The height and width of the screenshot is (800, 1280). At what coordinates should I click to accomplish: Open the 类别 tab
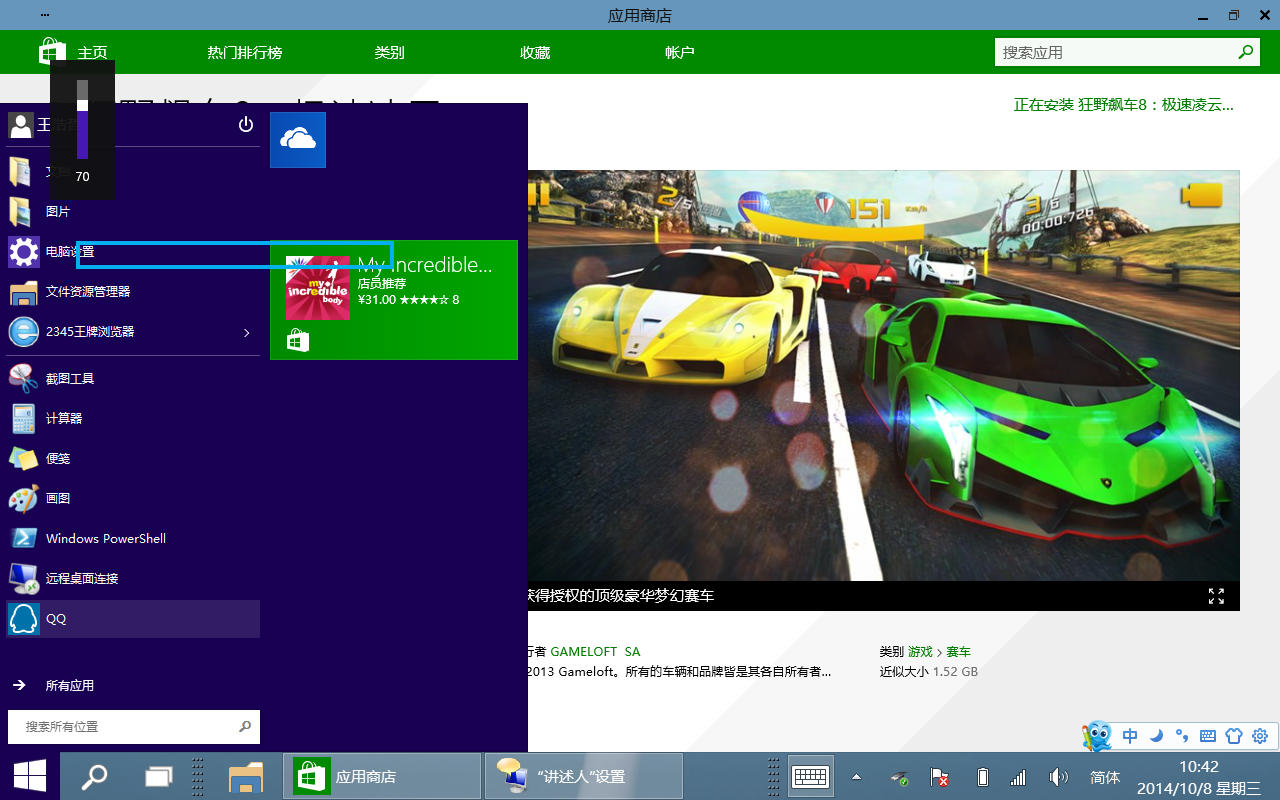[x=390, y=53]
